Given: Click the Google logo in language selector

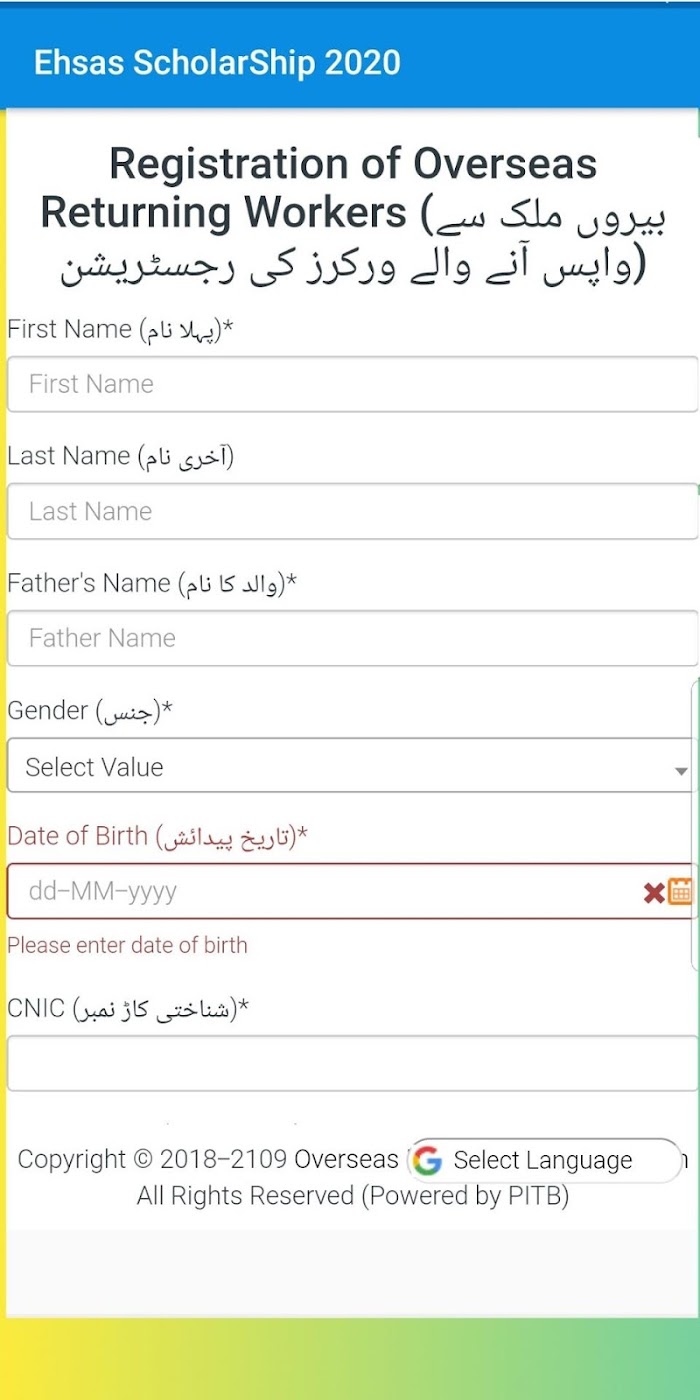Looking at the screenshot, I should (x=428, y=1160).
